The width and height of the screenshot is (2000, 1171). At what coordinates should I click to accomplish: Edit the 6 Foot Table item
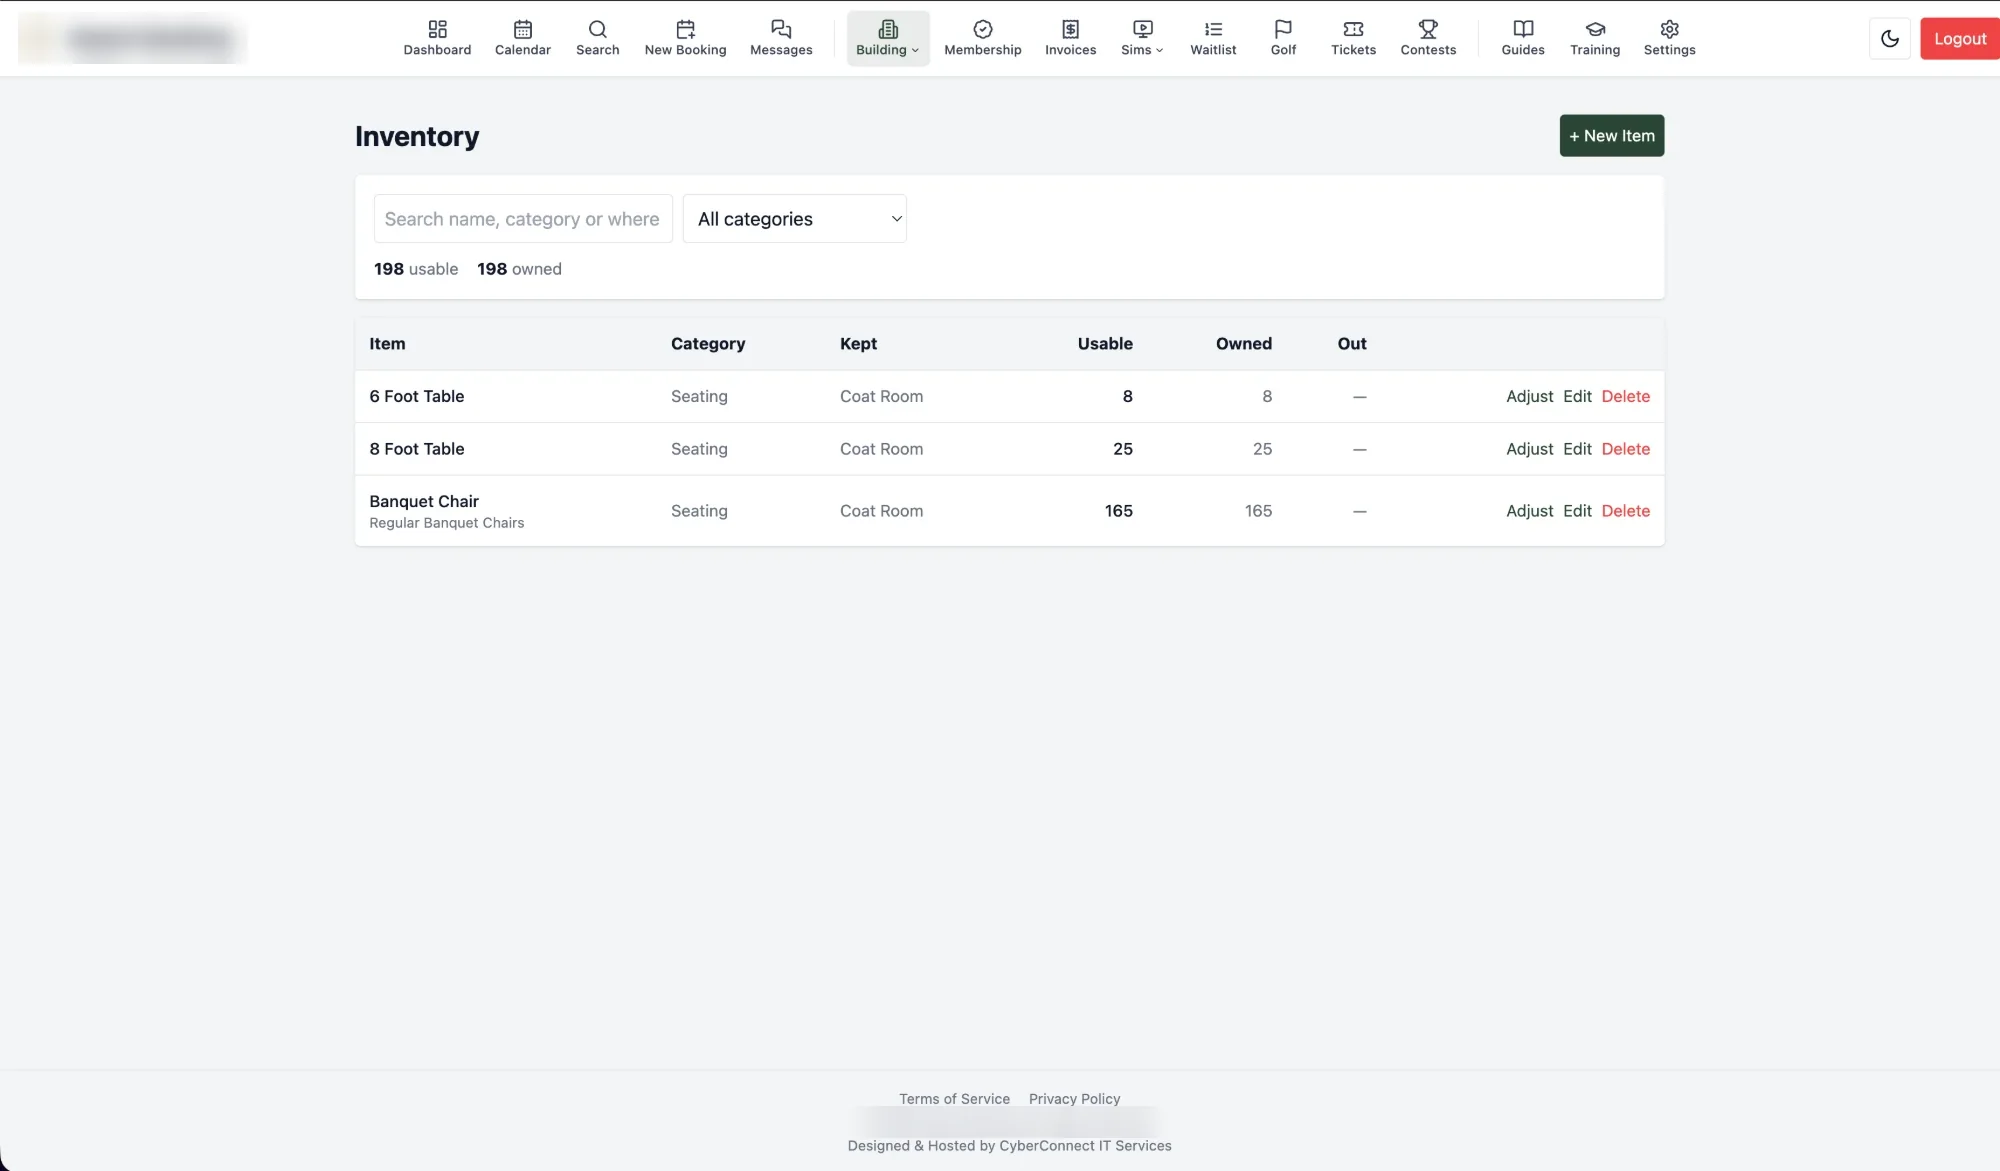coord(1577,396)
